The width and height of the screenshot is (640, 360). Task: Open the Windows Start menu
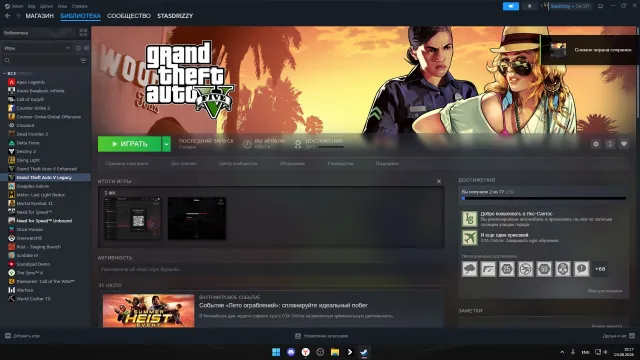[276, 352]
